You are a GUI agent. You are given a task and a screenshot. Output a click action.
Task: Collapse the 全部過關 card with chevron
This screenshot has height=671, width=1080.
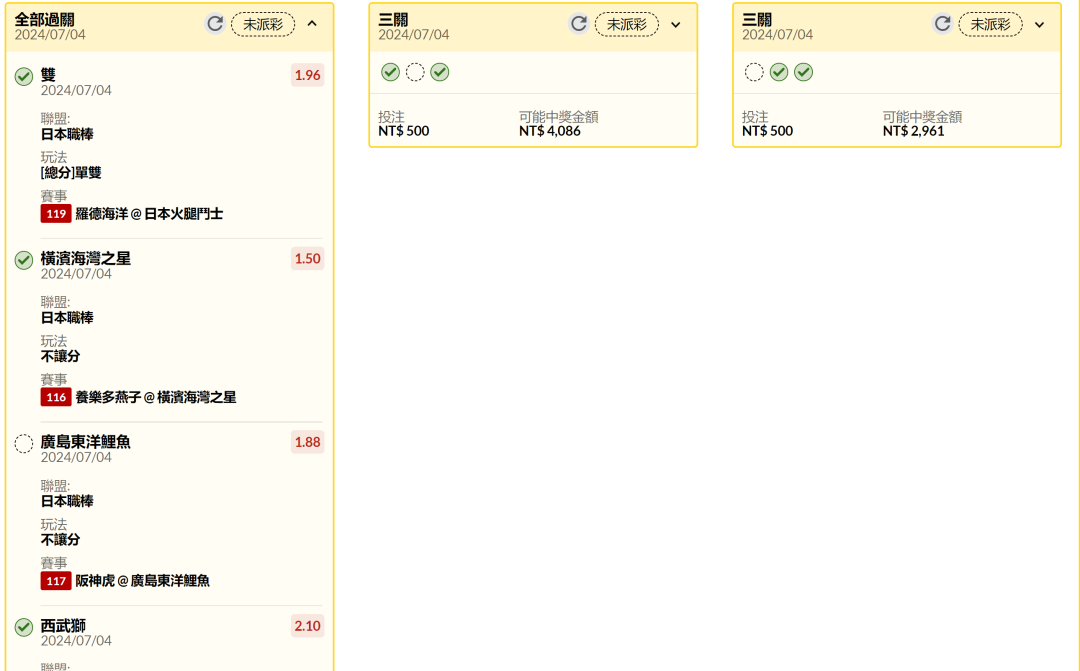[x=312, y=24]
